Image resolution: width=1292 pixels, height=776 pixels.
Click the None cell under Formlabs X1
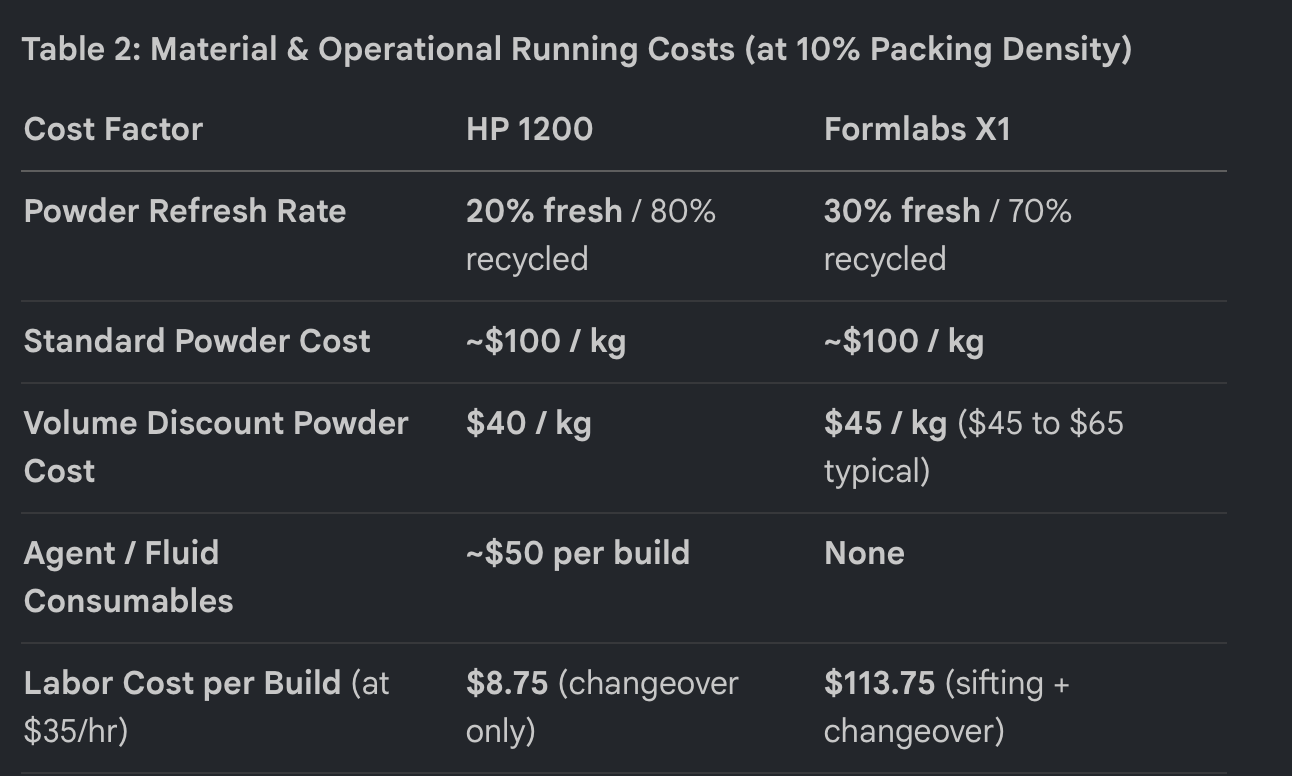864,553
